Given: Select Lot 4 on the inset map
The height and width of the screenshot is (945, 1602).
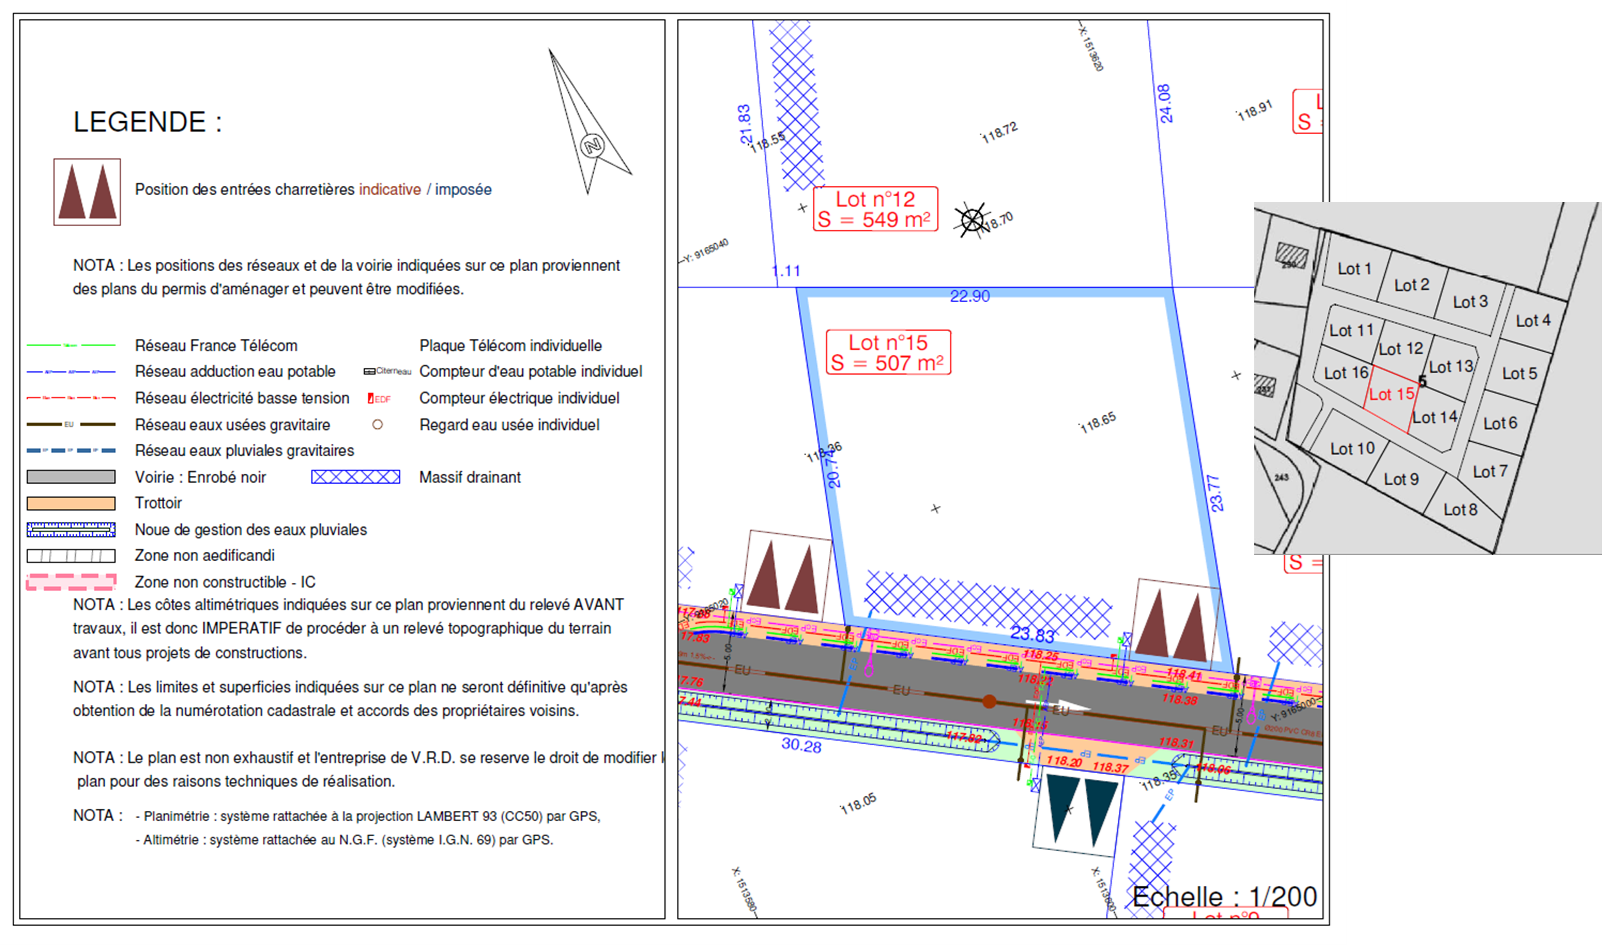Looking at the screenshot, I should tap(1533, 321).
